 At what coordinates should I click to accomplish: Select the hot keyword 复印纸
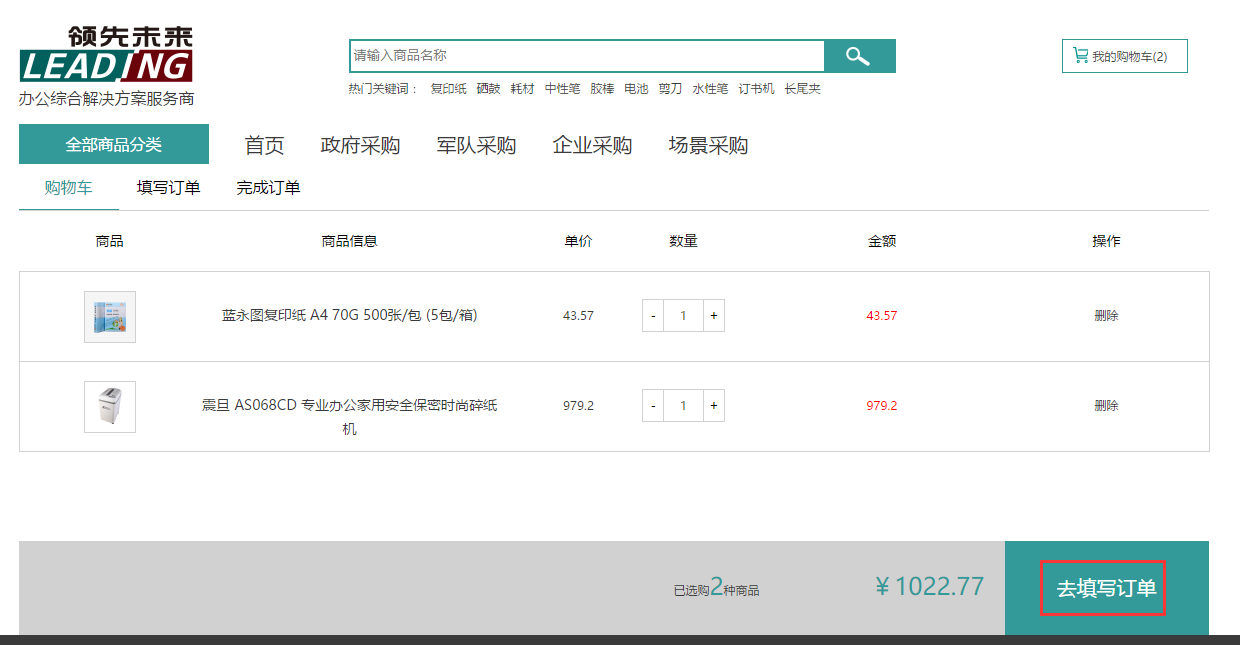pyautogui.click(x=448, y=89)
